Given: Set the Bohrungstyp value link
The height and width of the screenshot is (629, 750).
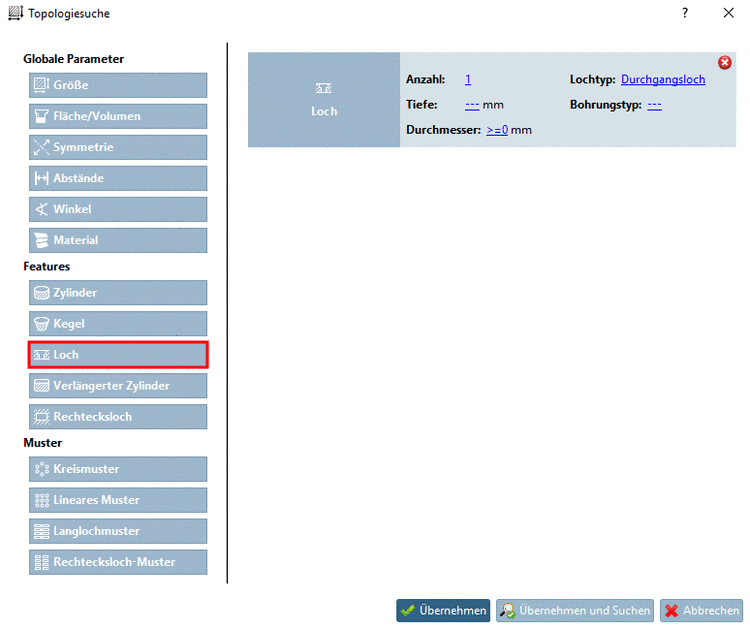Looking at the screenshot, I should tap(654, 105).
